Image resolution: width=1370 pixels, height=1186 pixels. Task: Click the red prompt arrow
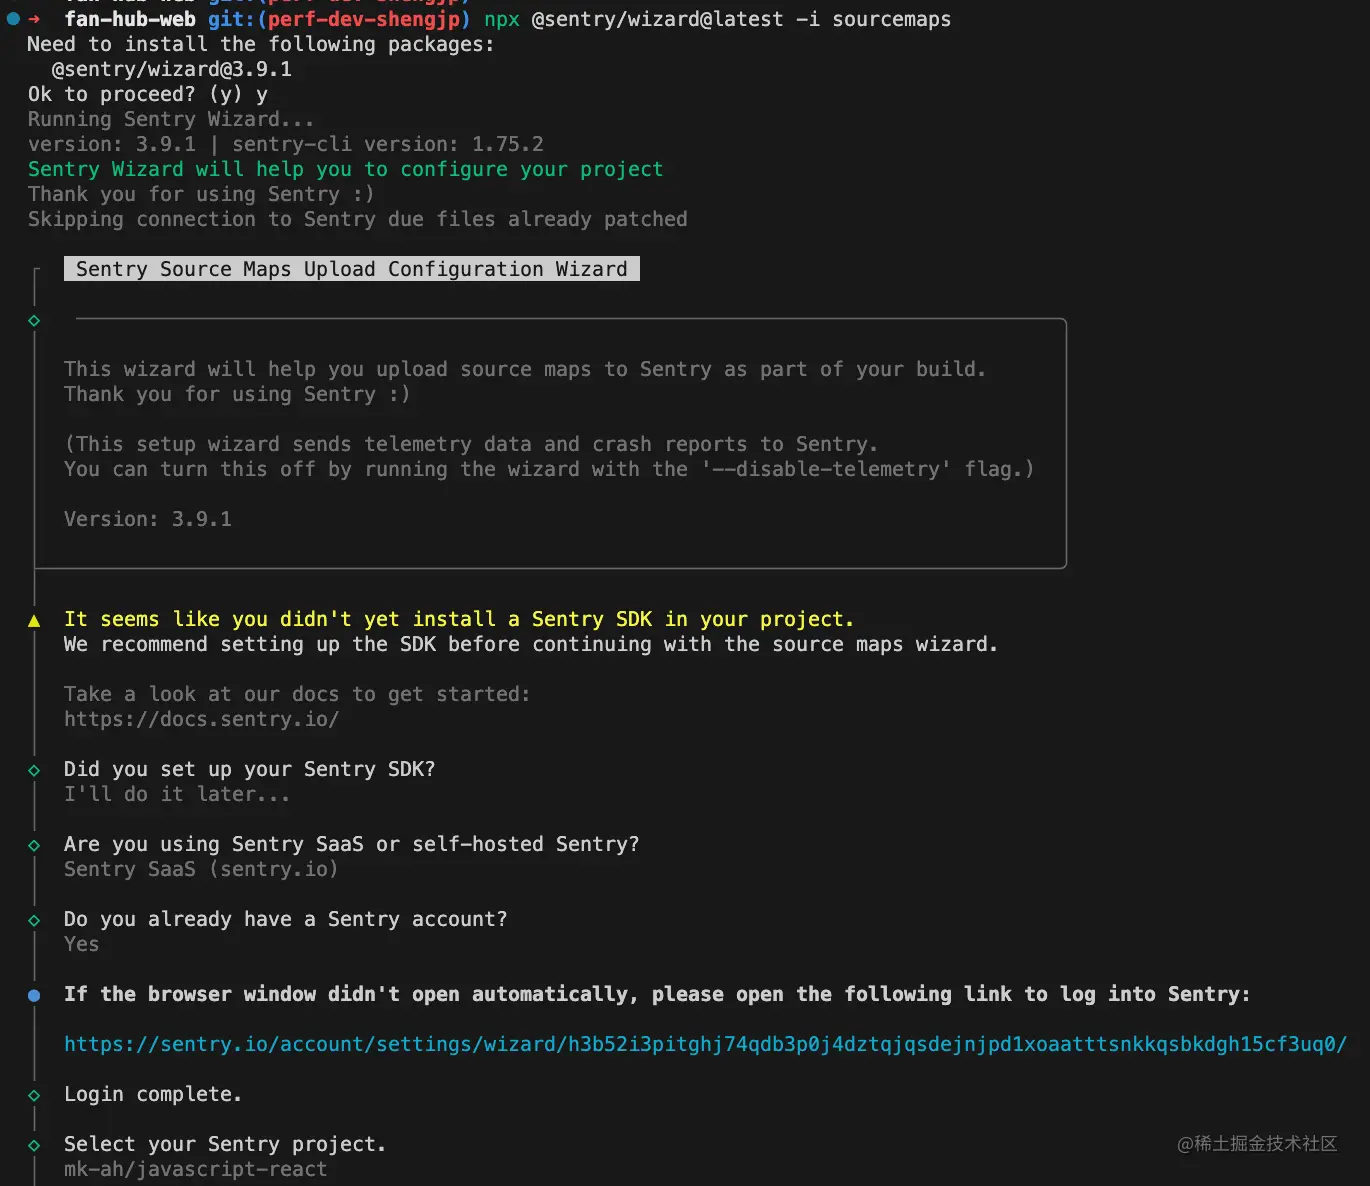34,19
